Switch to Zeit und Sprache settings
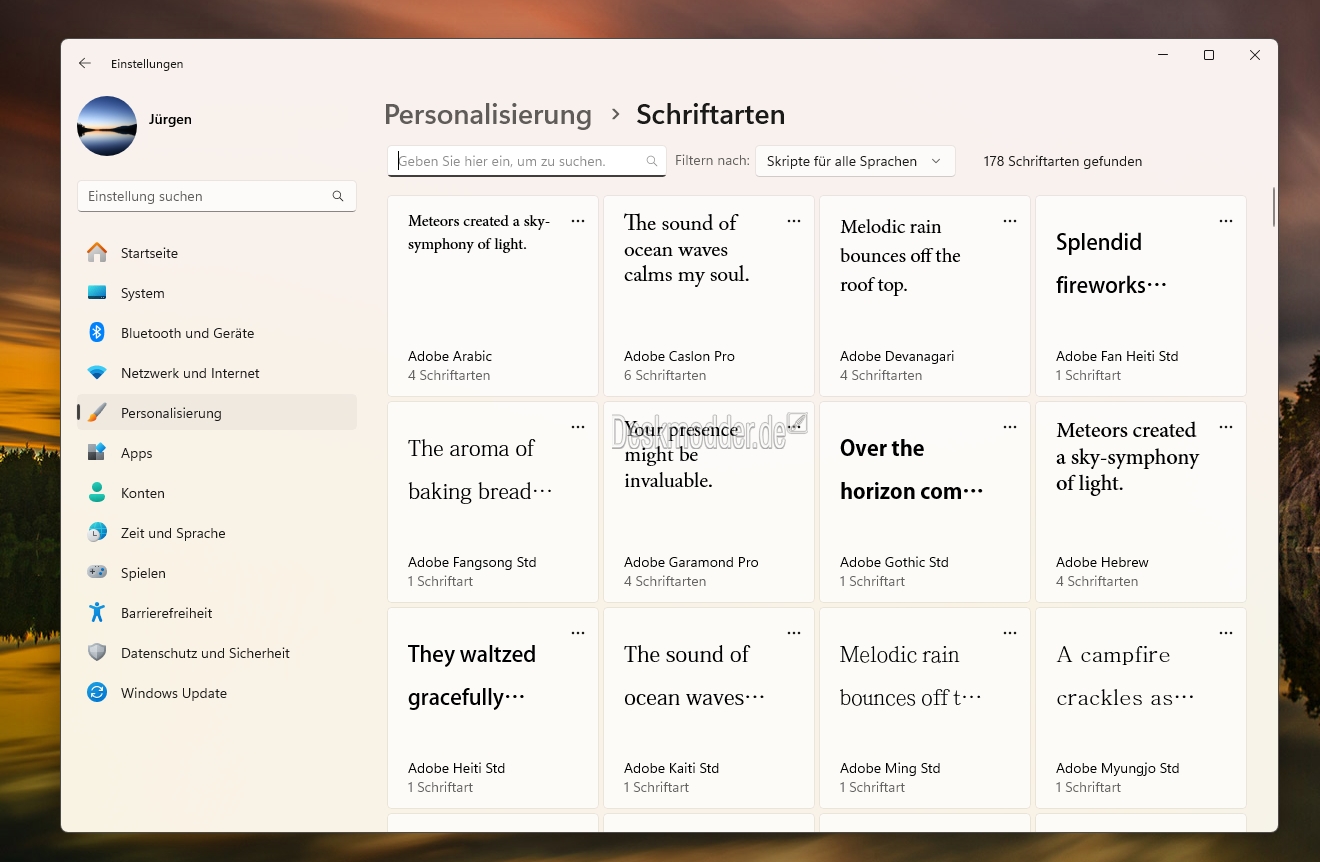 217,533
